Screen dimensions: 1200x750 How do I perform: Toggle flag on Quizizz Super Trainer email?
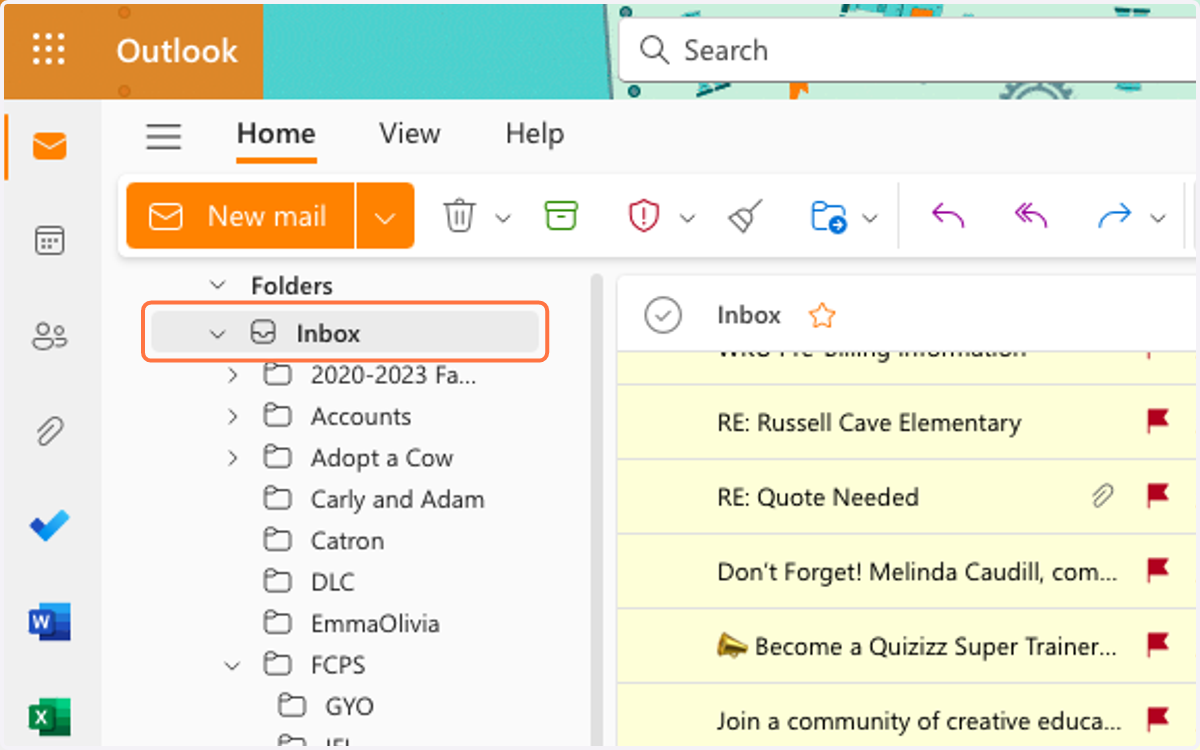1158,645
